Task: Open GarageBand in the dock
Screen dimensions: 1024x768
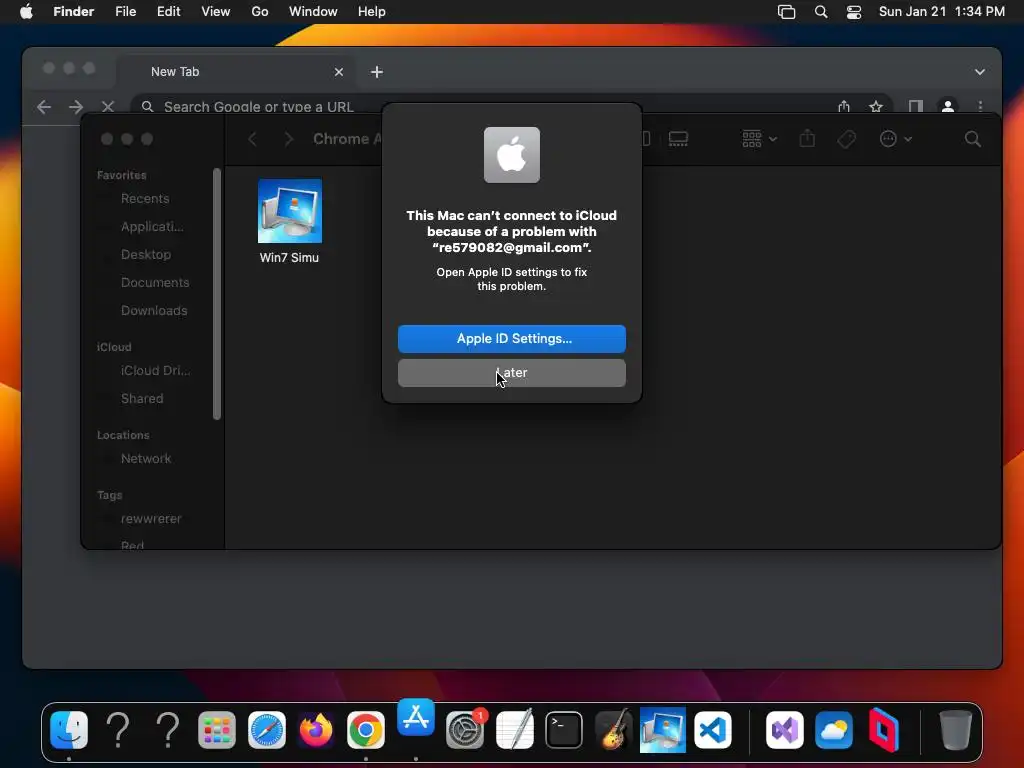Action: (x=613, y=729)
